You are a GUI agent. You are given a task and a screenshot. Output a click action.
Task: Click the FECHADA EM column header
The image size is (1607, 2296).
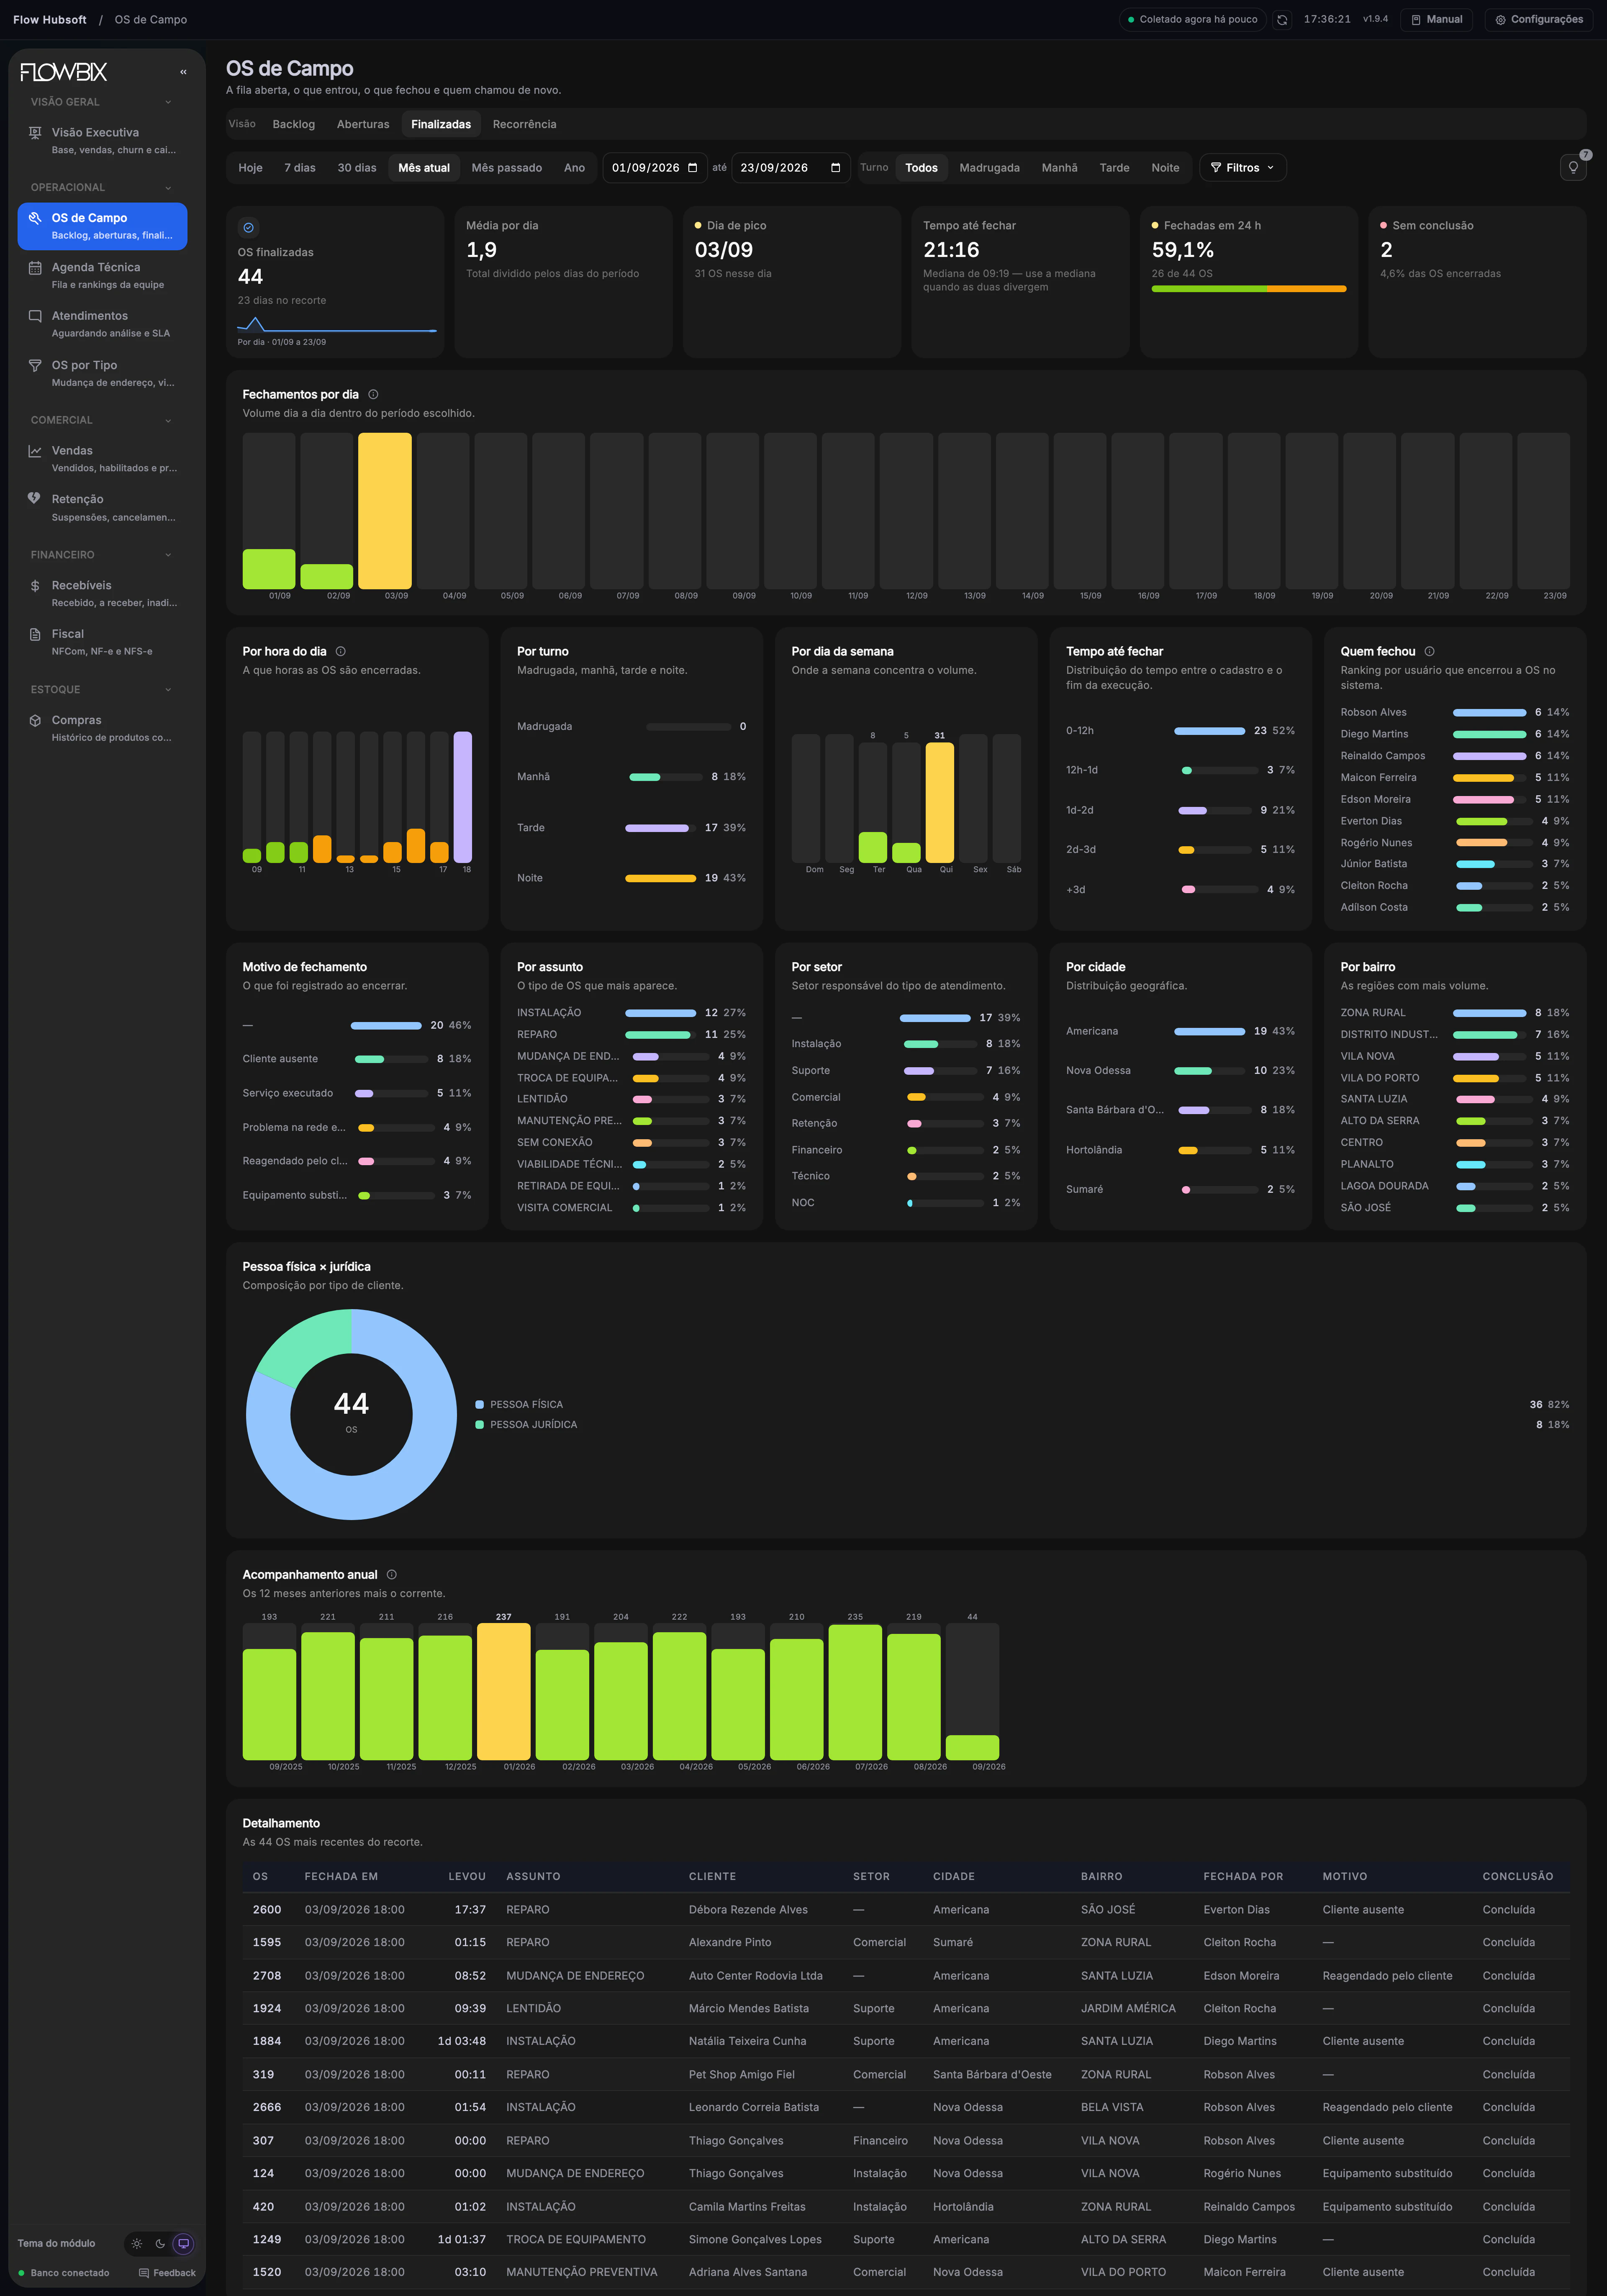tap(341, 1877)
